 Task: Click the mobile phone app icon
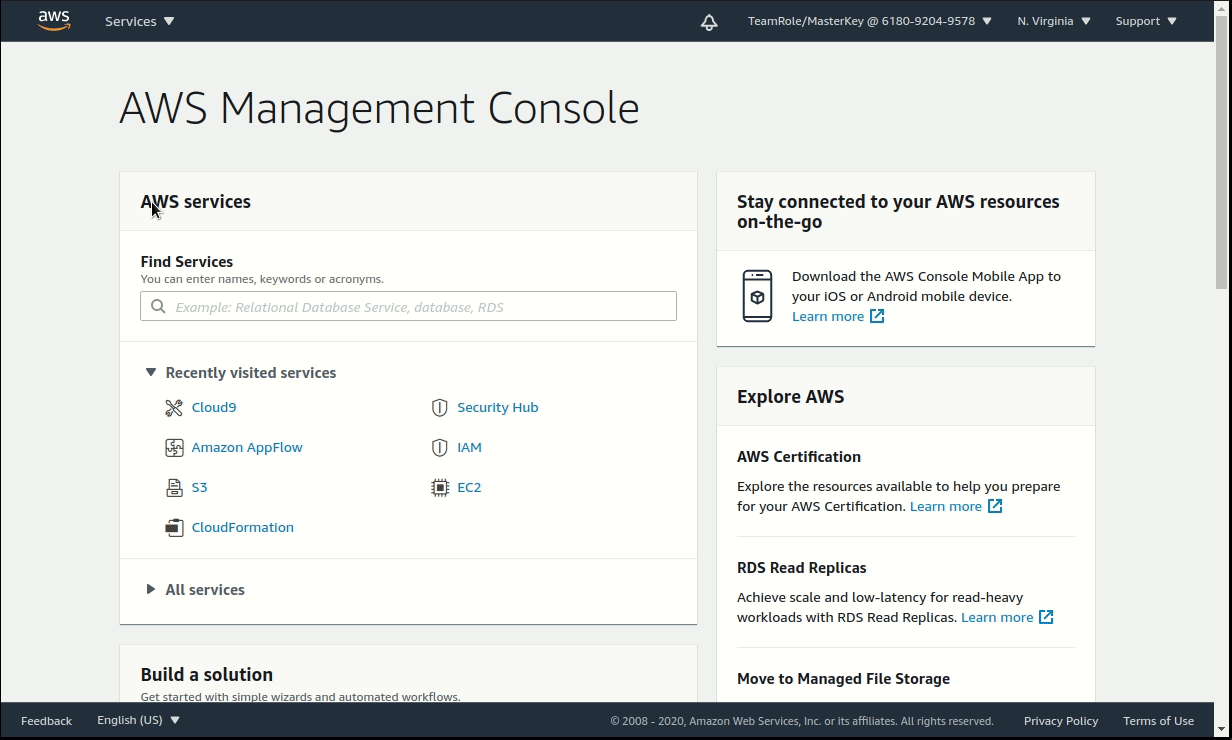[x=757, y=296]
